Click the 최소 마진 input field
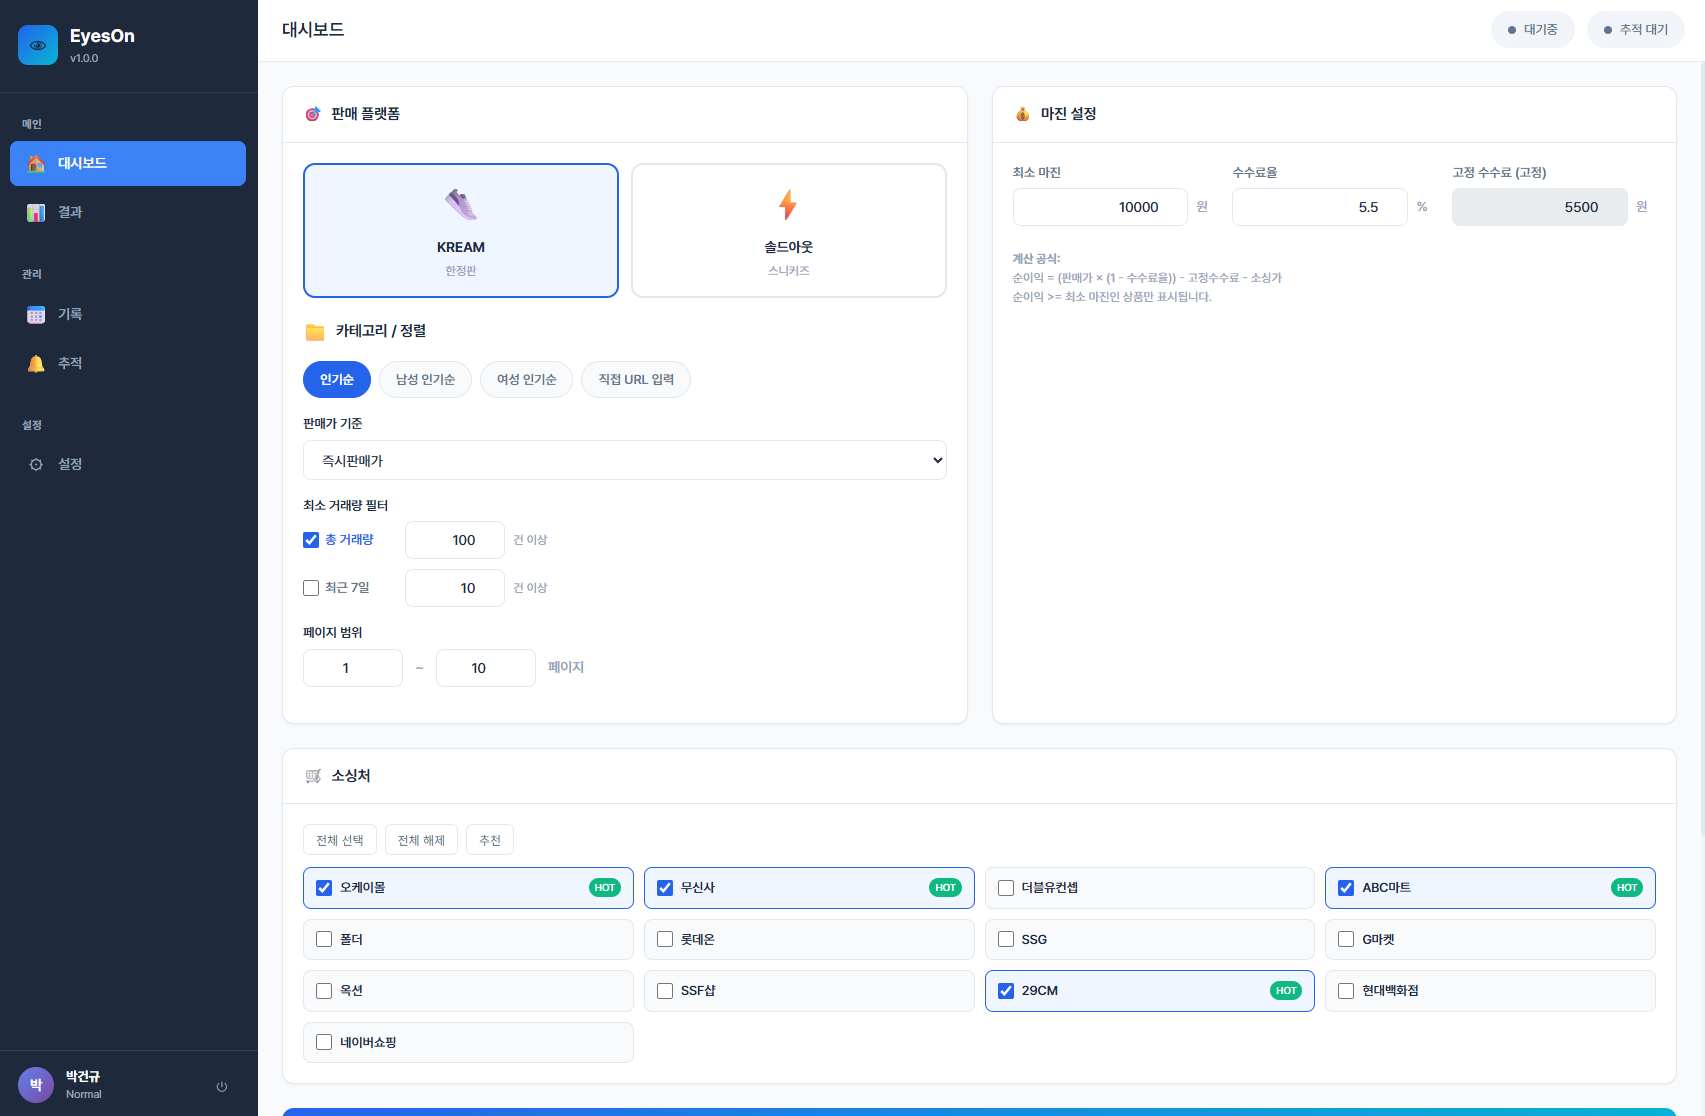This screenshot has height=1116, width=1705. [x=1099, y=207]
